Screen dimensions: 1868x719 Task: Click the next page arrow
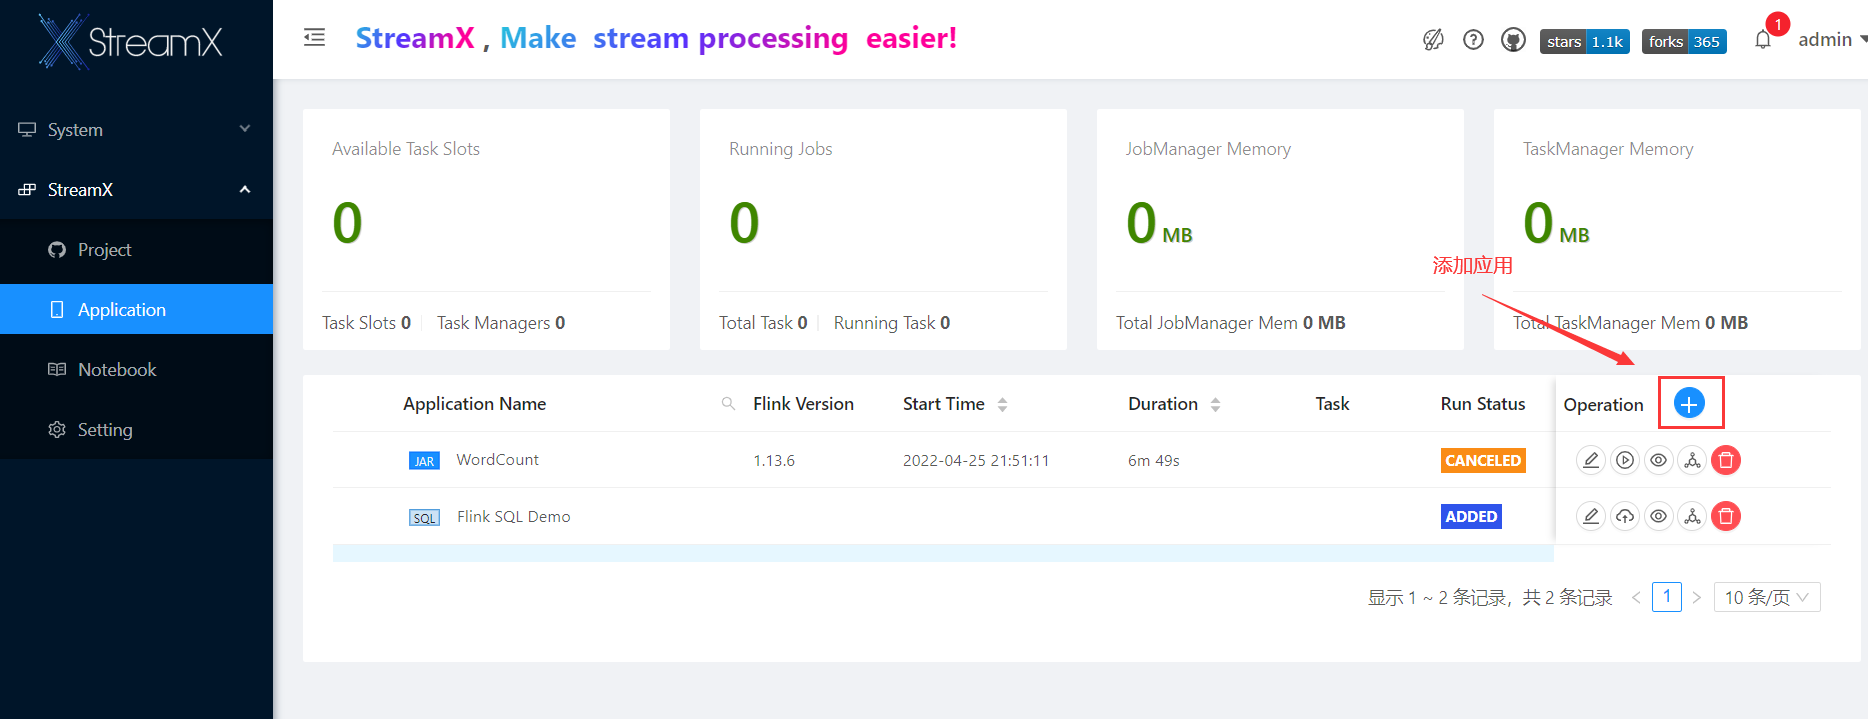pyautogui.click(x=1697, y=597)
